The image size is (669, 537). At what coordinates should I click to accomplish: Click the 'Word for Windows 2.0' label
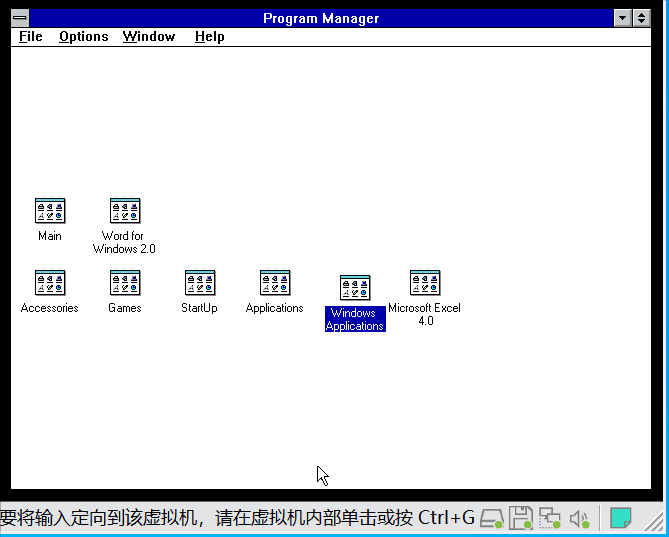(x=124, y=242)
